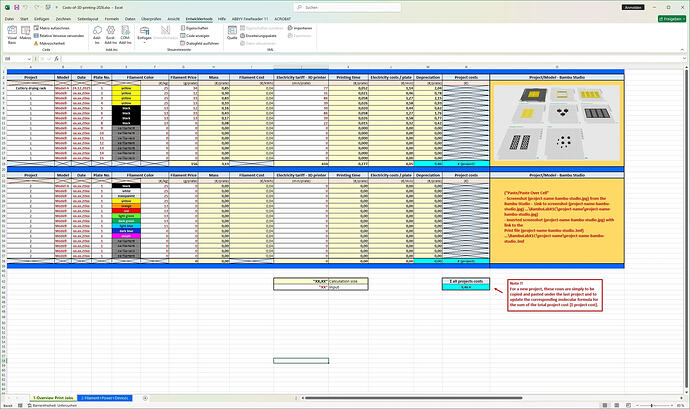Select the 'Printing time' header in first table

coord(349,77)
